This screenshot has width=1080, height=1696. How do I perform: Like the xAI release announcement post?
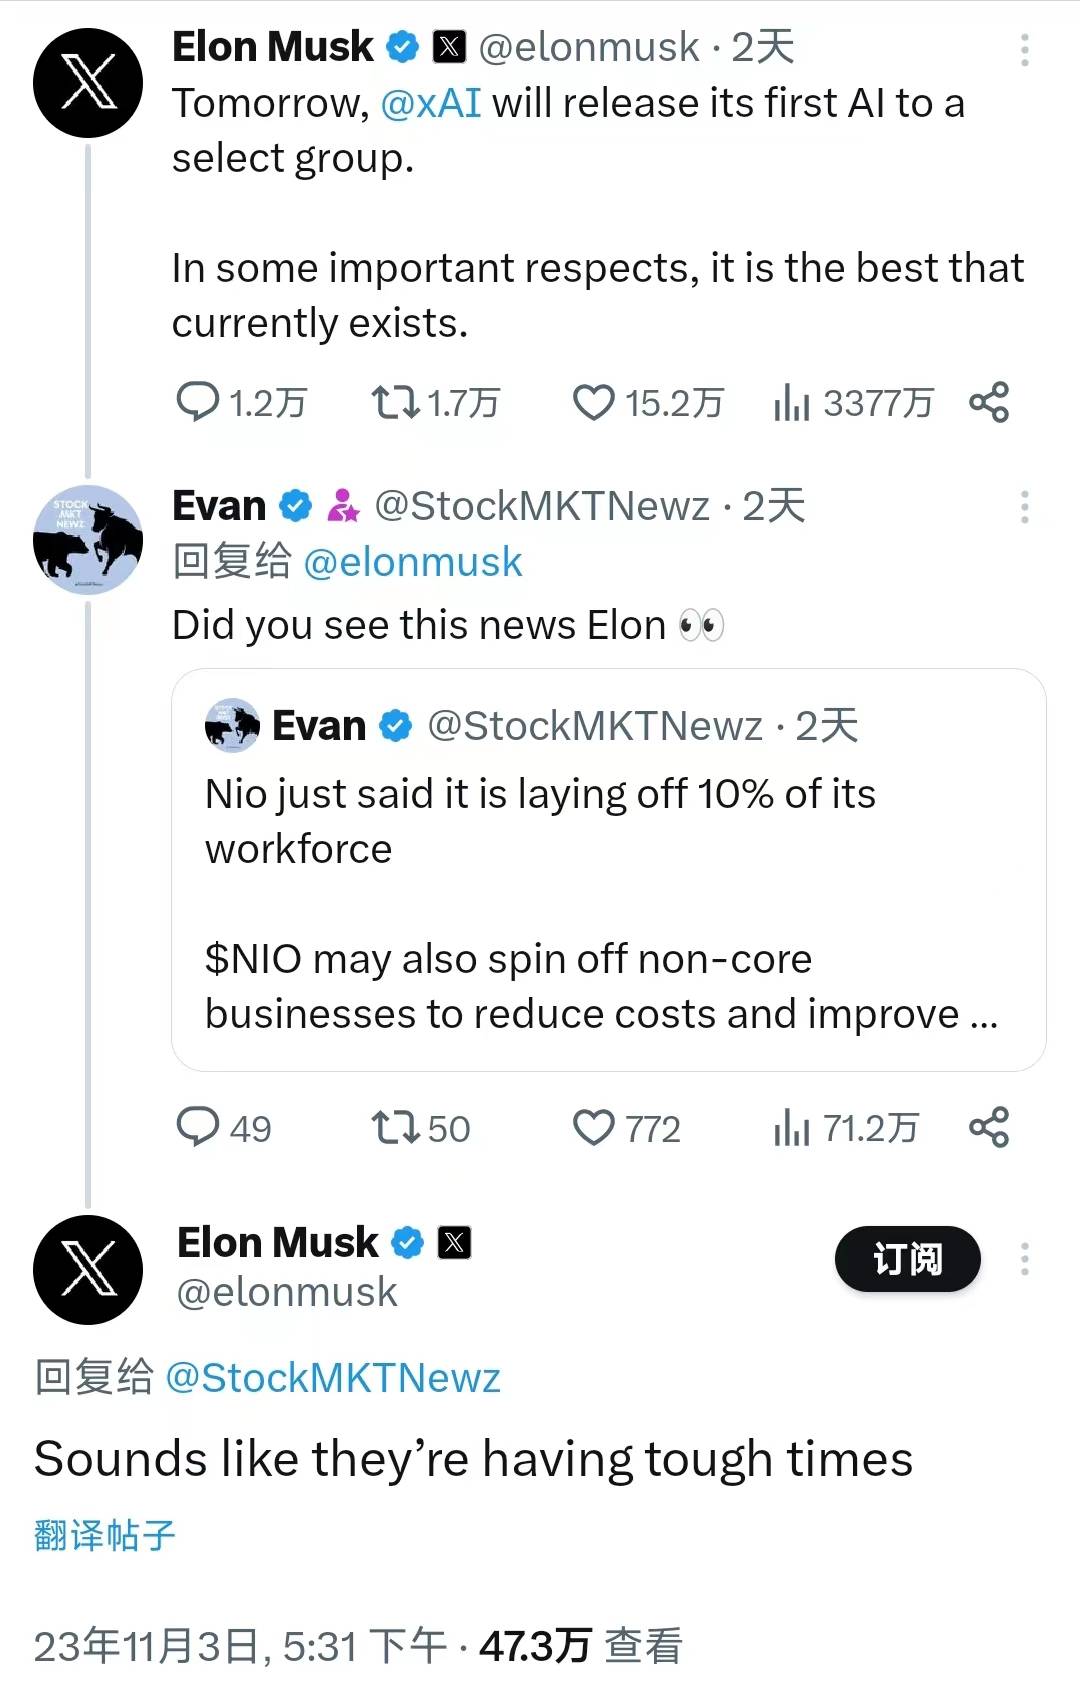click(593, 403)
